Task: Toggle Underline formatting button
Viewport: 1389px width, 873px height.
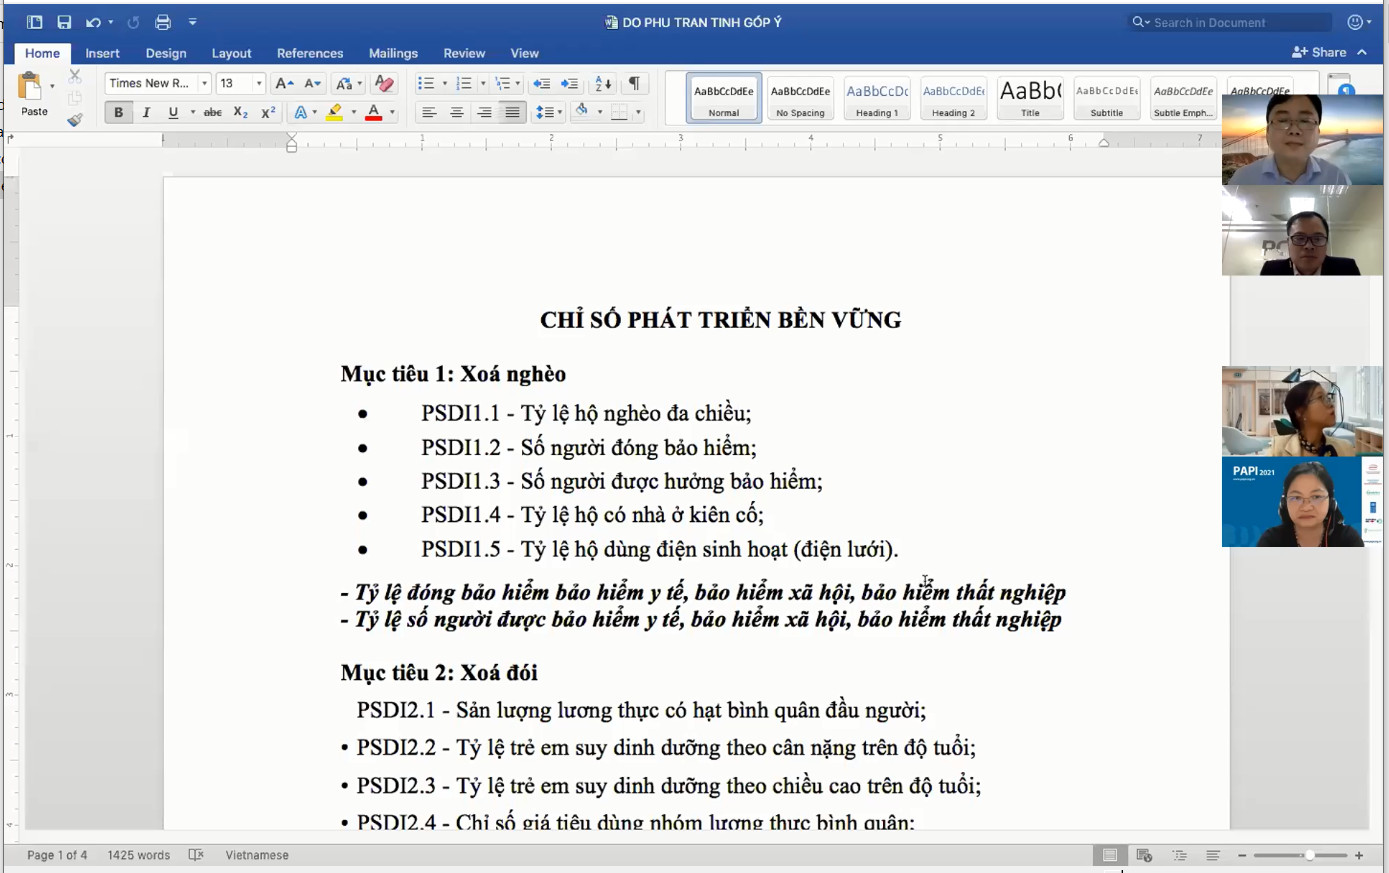Action: pyautogui.click(x=173, y=113)
